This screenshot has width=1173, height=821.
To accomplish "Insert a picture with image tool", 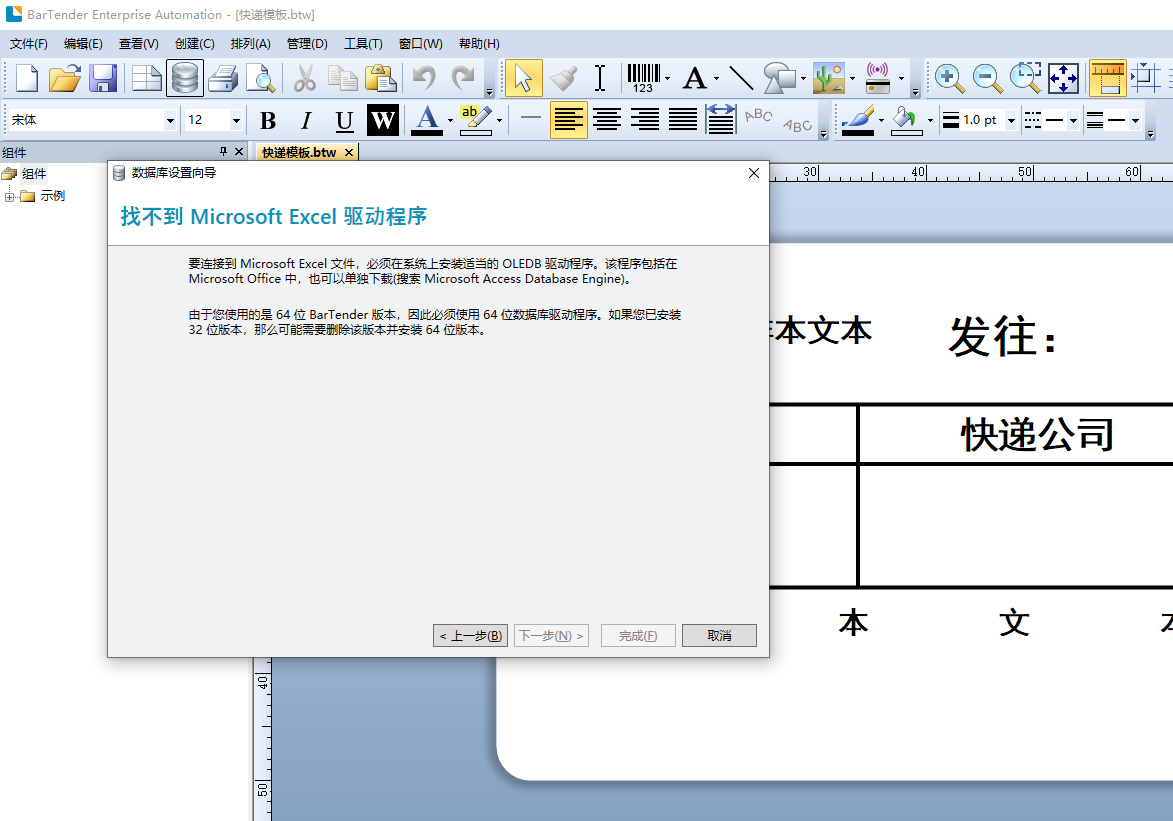I will click(x=829, y=78).
